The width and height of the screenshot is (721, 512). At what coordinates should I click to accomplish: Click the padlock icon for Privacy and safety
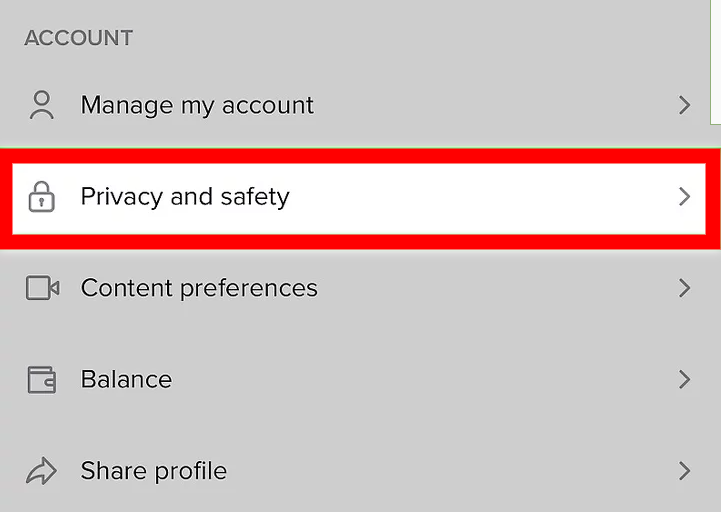tap(41, 197)
